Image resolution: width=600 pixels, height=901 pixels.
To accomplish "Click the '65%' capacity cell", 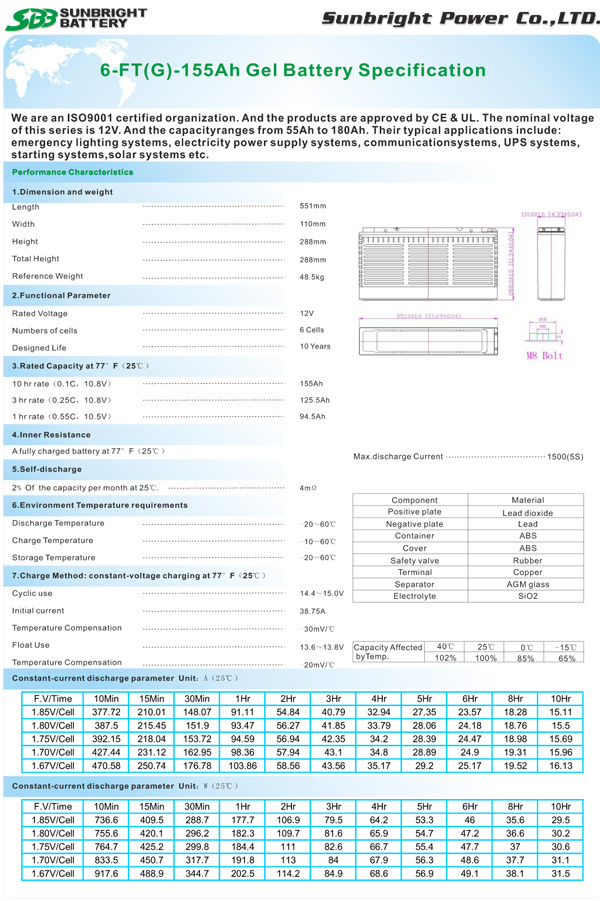I will coord(567,658).
